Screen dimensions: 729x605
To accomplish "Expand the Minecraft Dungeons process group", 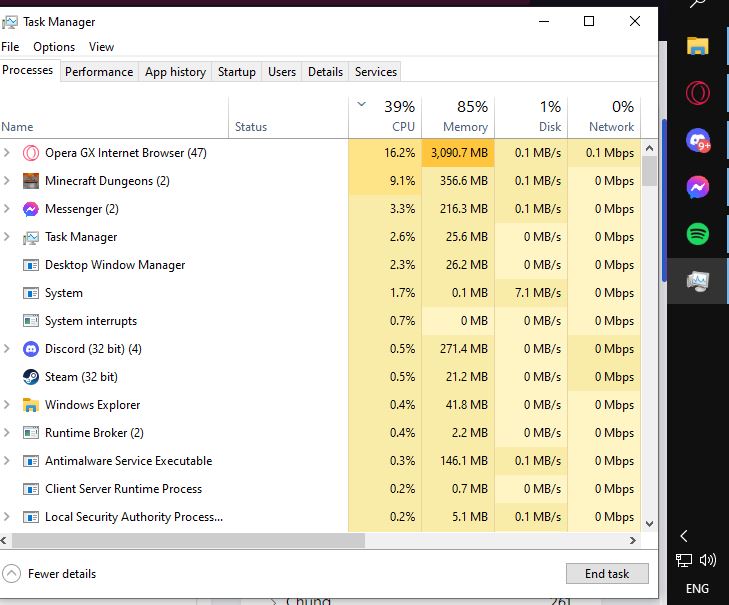I will click(x=8, y=181).
